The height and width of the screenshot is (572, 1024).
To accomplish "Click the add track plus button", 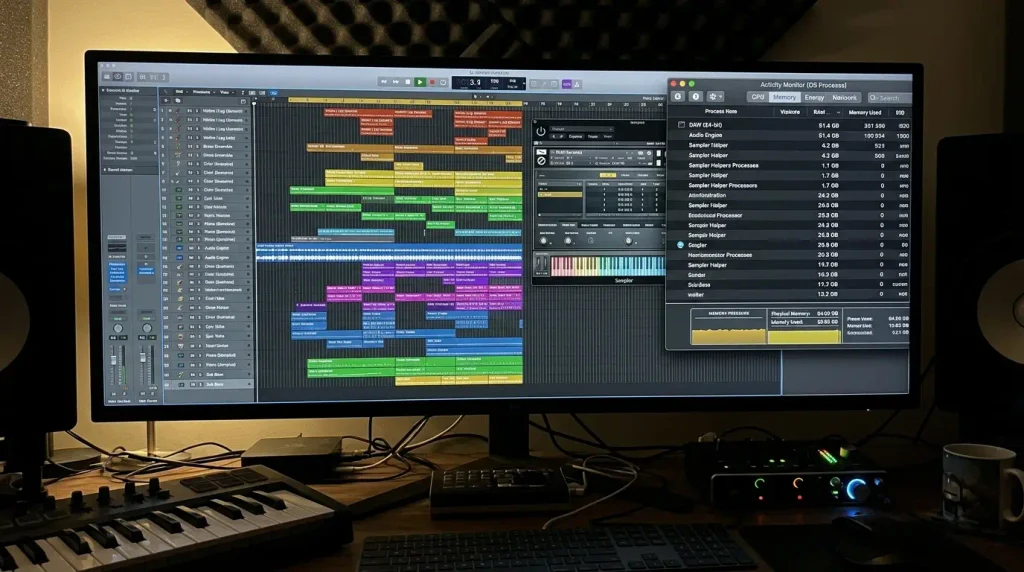I will (x=166, y=101).
